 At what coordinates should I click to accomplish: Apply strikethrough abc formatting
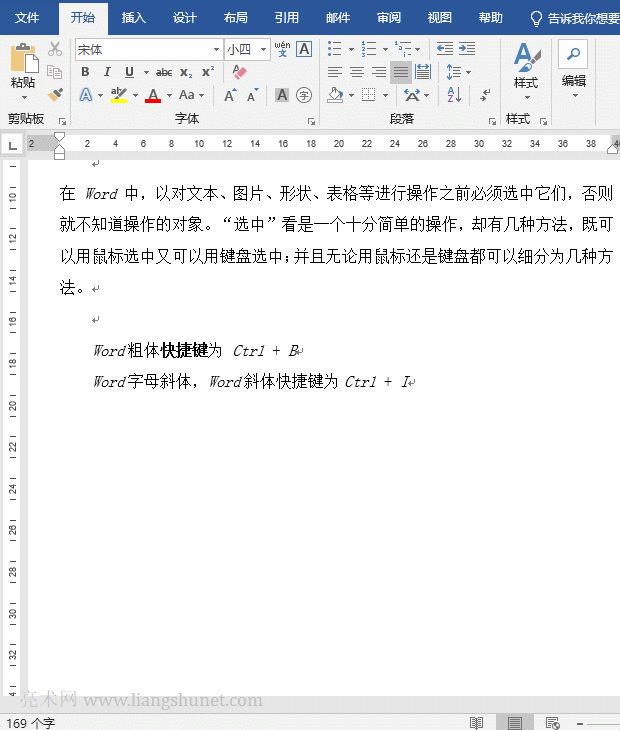coord(163,72)
